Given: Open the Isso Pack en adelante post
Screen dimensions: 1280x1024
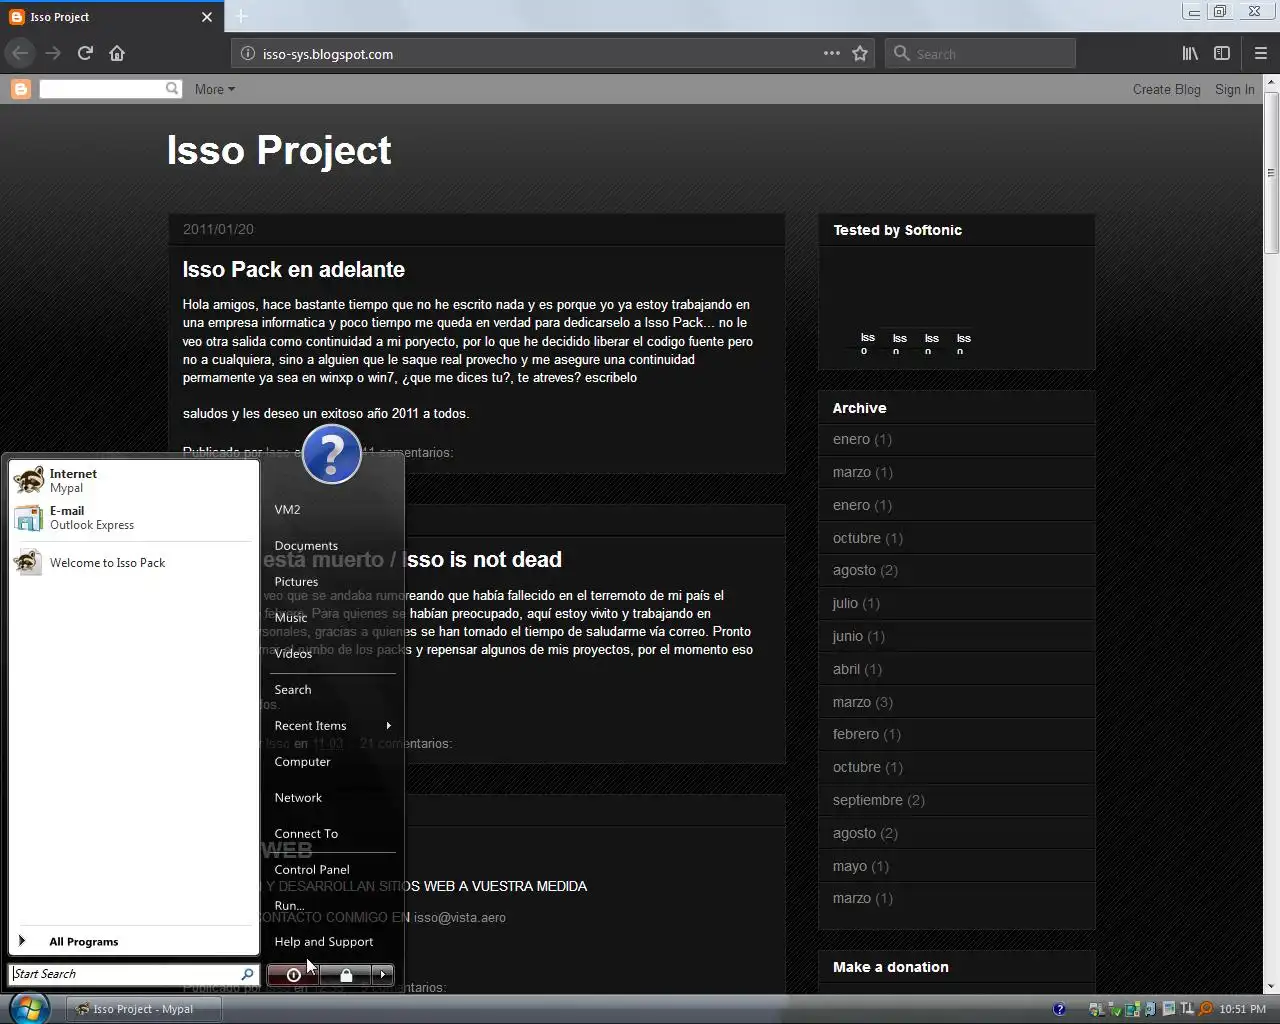Looking at the screenshot, I should (294, 269).
